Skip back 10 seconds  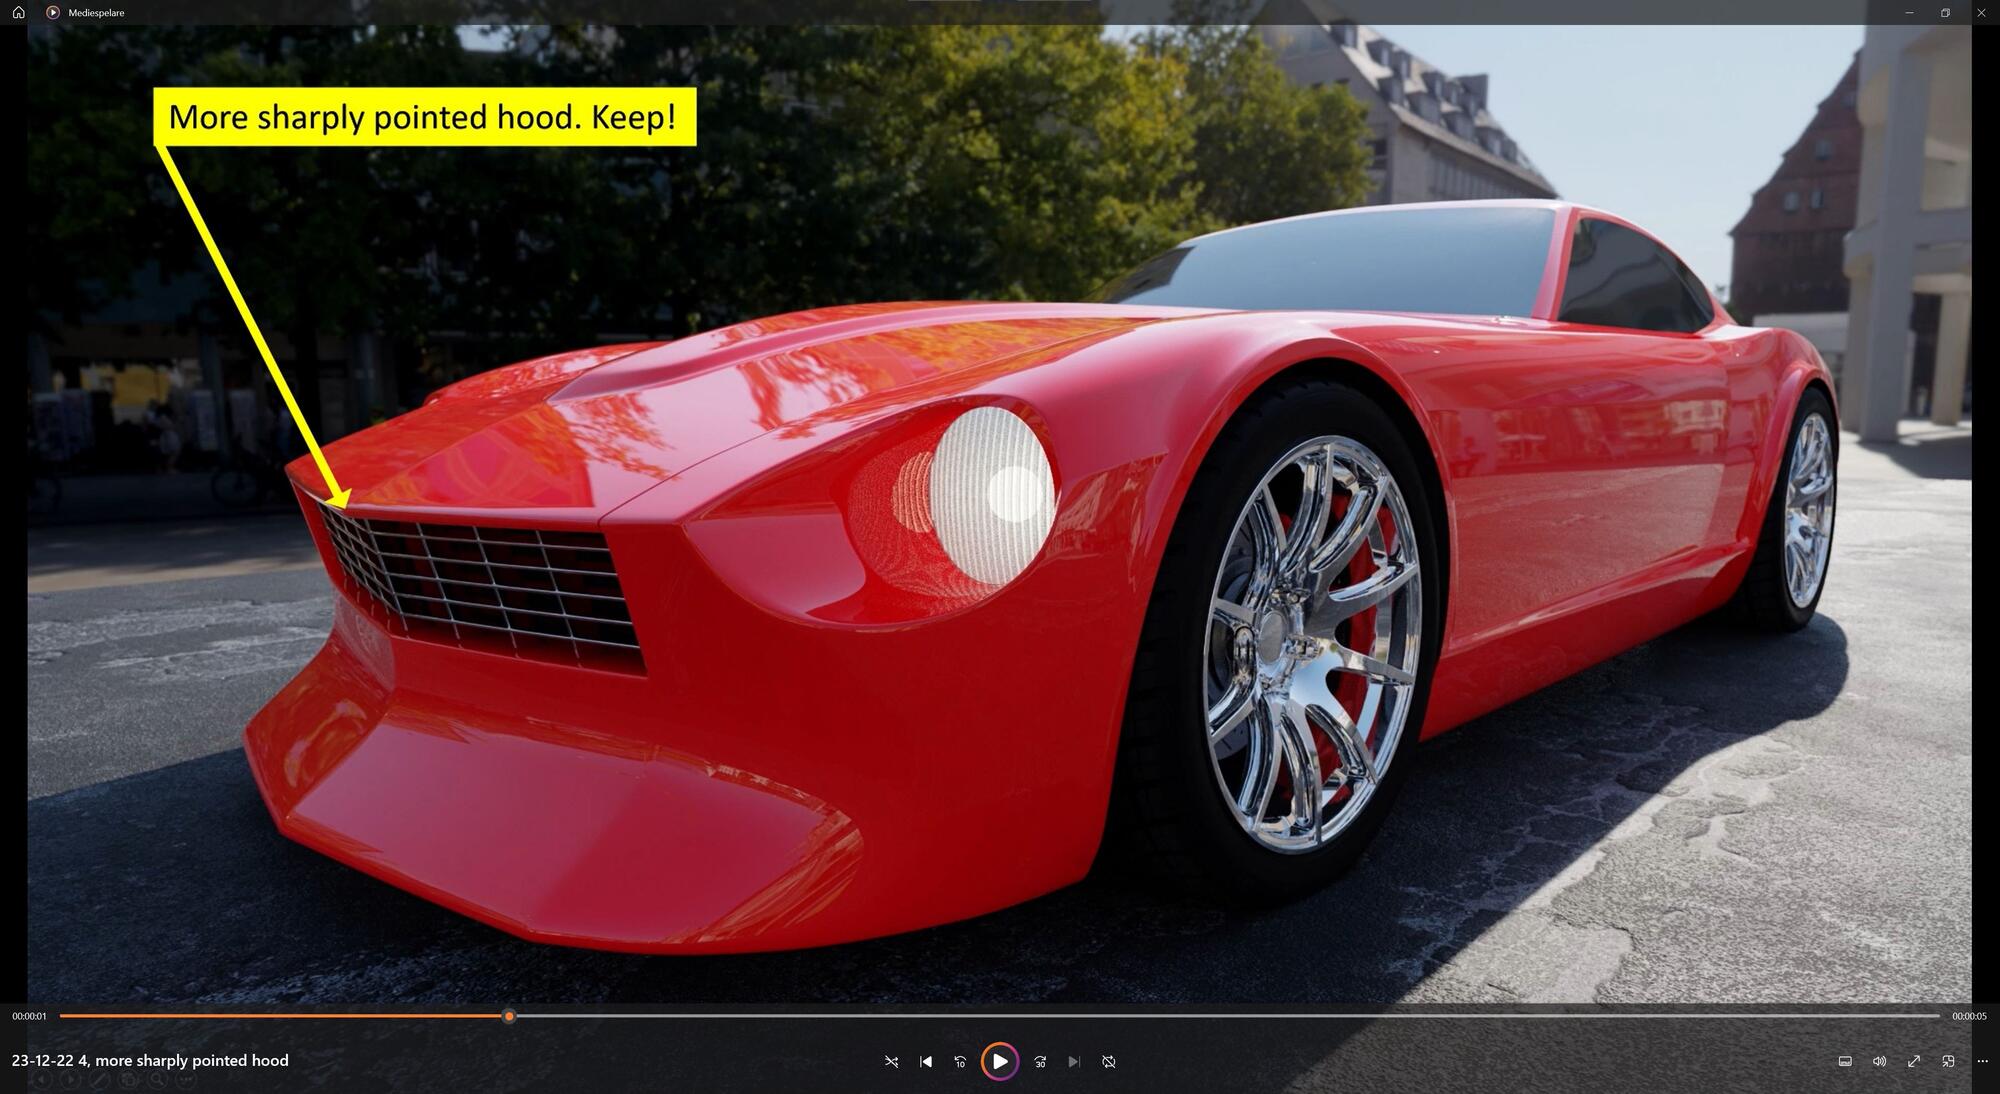(x=960, y=1062)
